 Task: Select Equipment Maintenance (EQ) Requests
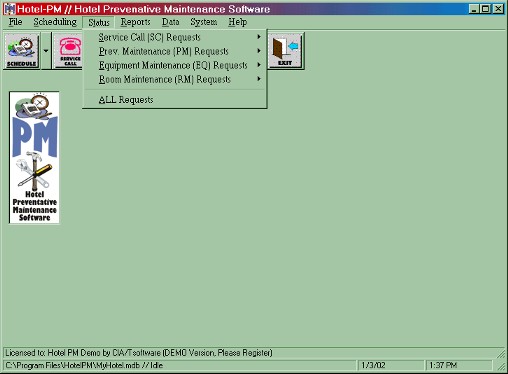[175, 65]
